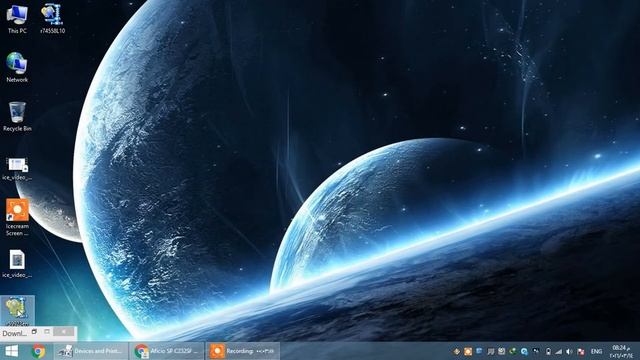Open the This PC desktop icon
The image size is (640, 360).
17,19
